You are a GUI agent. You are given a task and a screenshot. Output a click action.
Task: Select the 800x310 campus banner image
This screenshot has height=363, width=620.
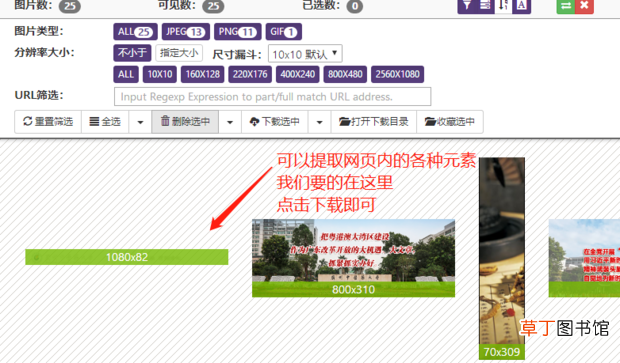(353, 258)
